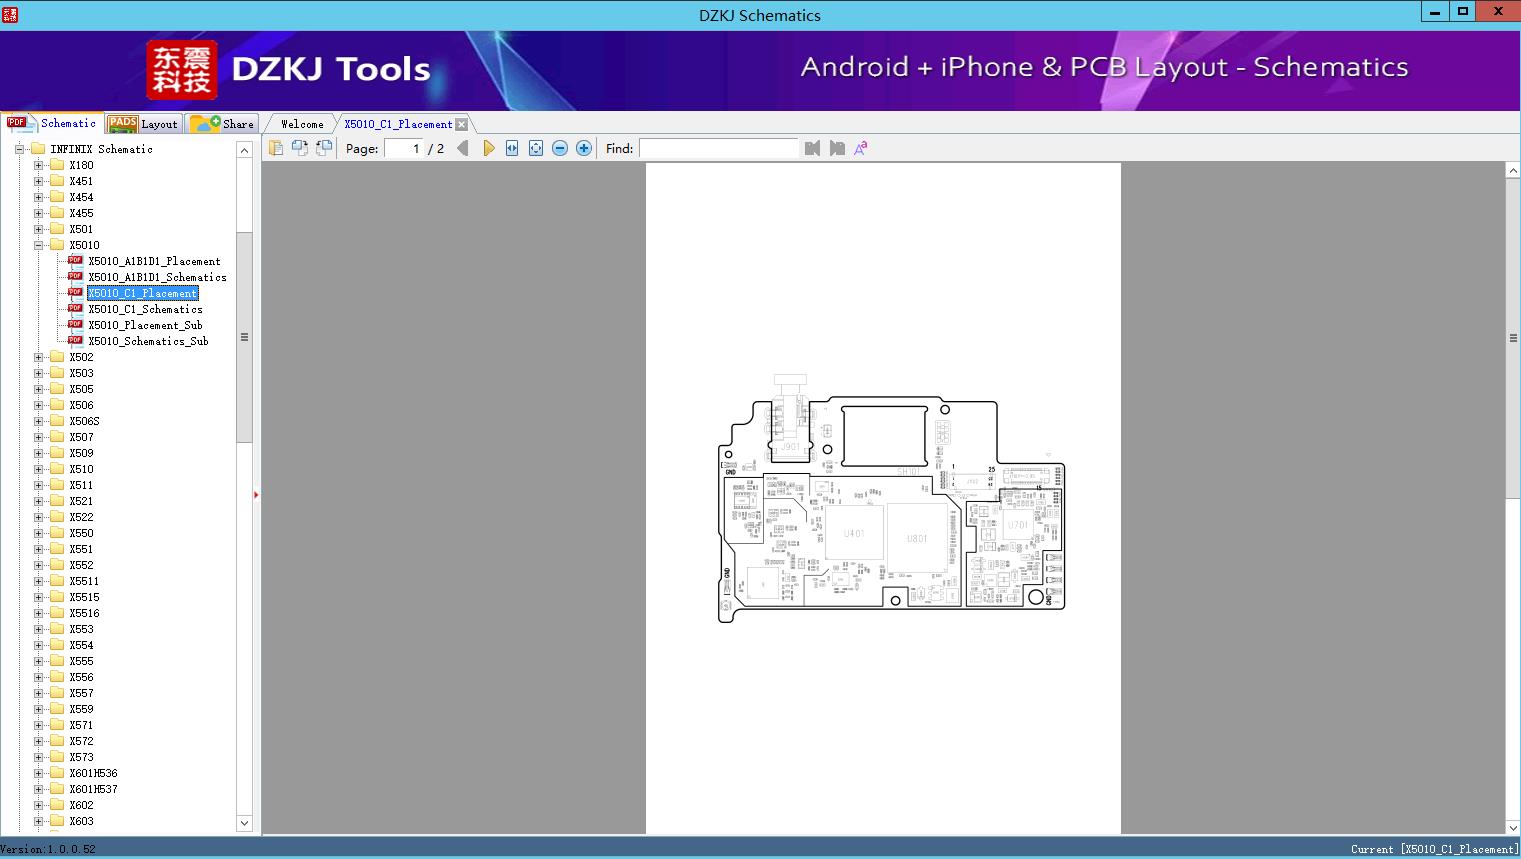1521x859 pixels.
Task: Open the Share tab
Action: point(224,124)
